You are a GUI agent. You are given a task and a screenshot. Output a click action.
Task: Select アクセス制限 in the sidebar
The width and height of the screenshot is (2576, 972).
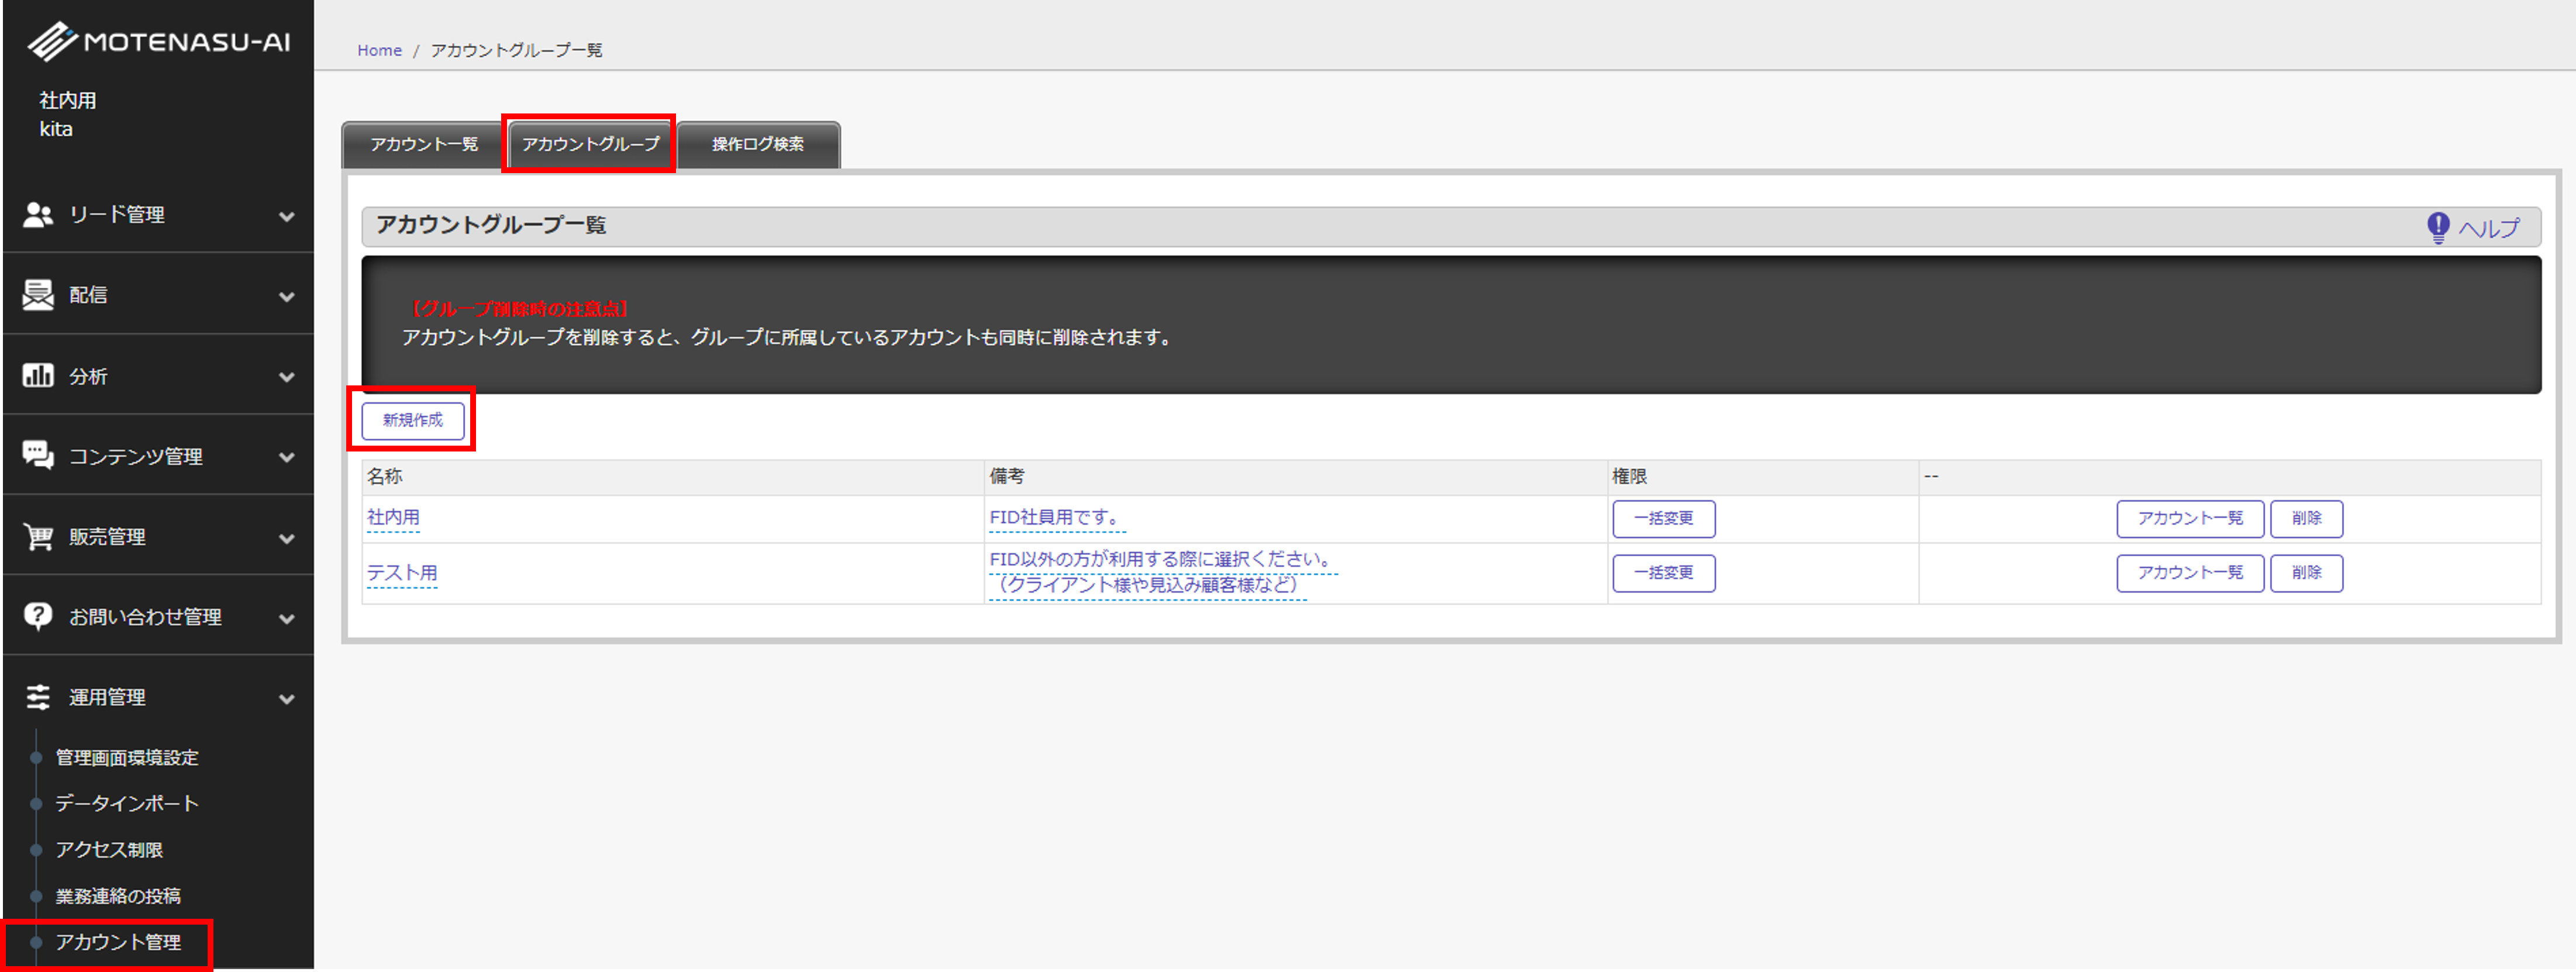pyautogui.click(x=109, y=849)
